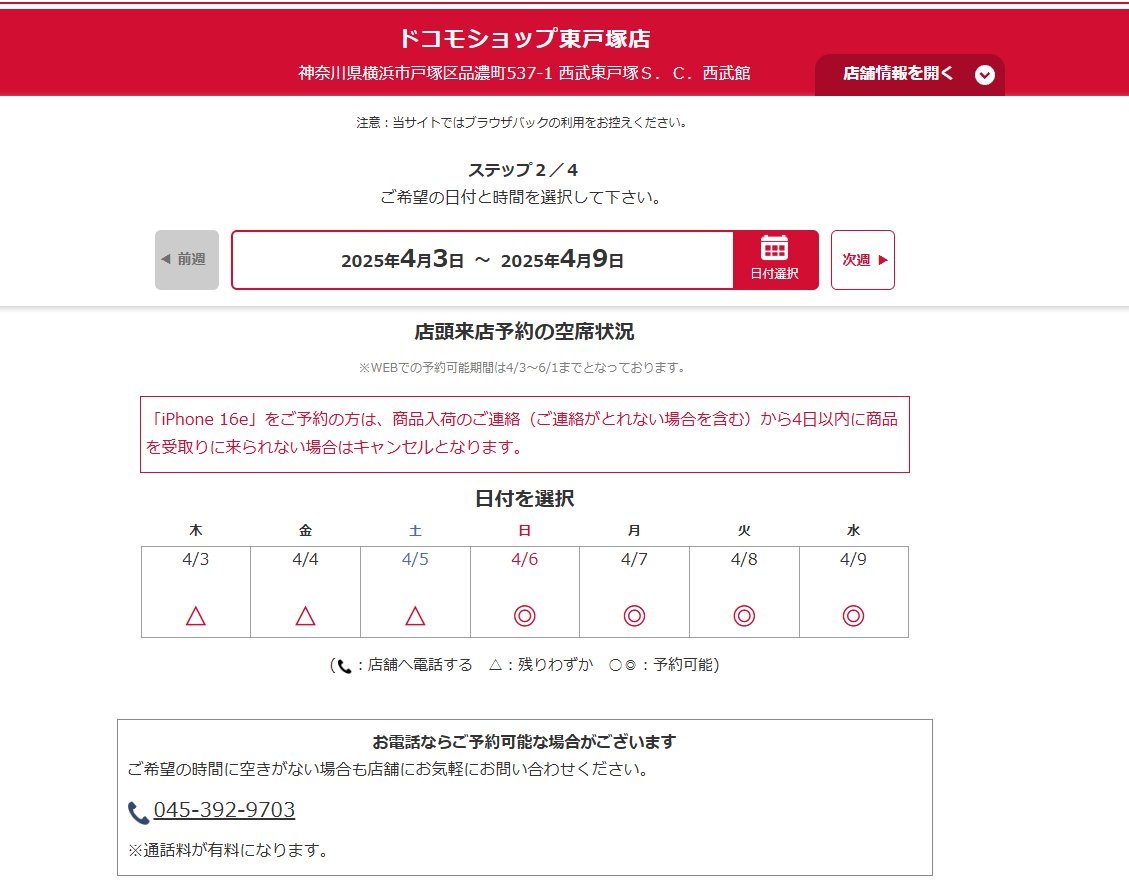Click the 4/9 date label
The image size is (1129, 880).
(853, 559)
